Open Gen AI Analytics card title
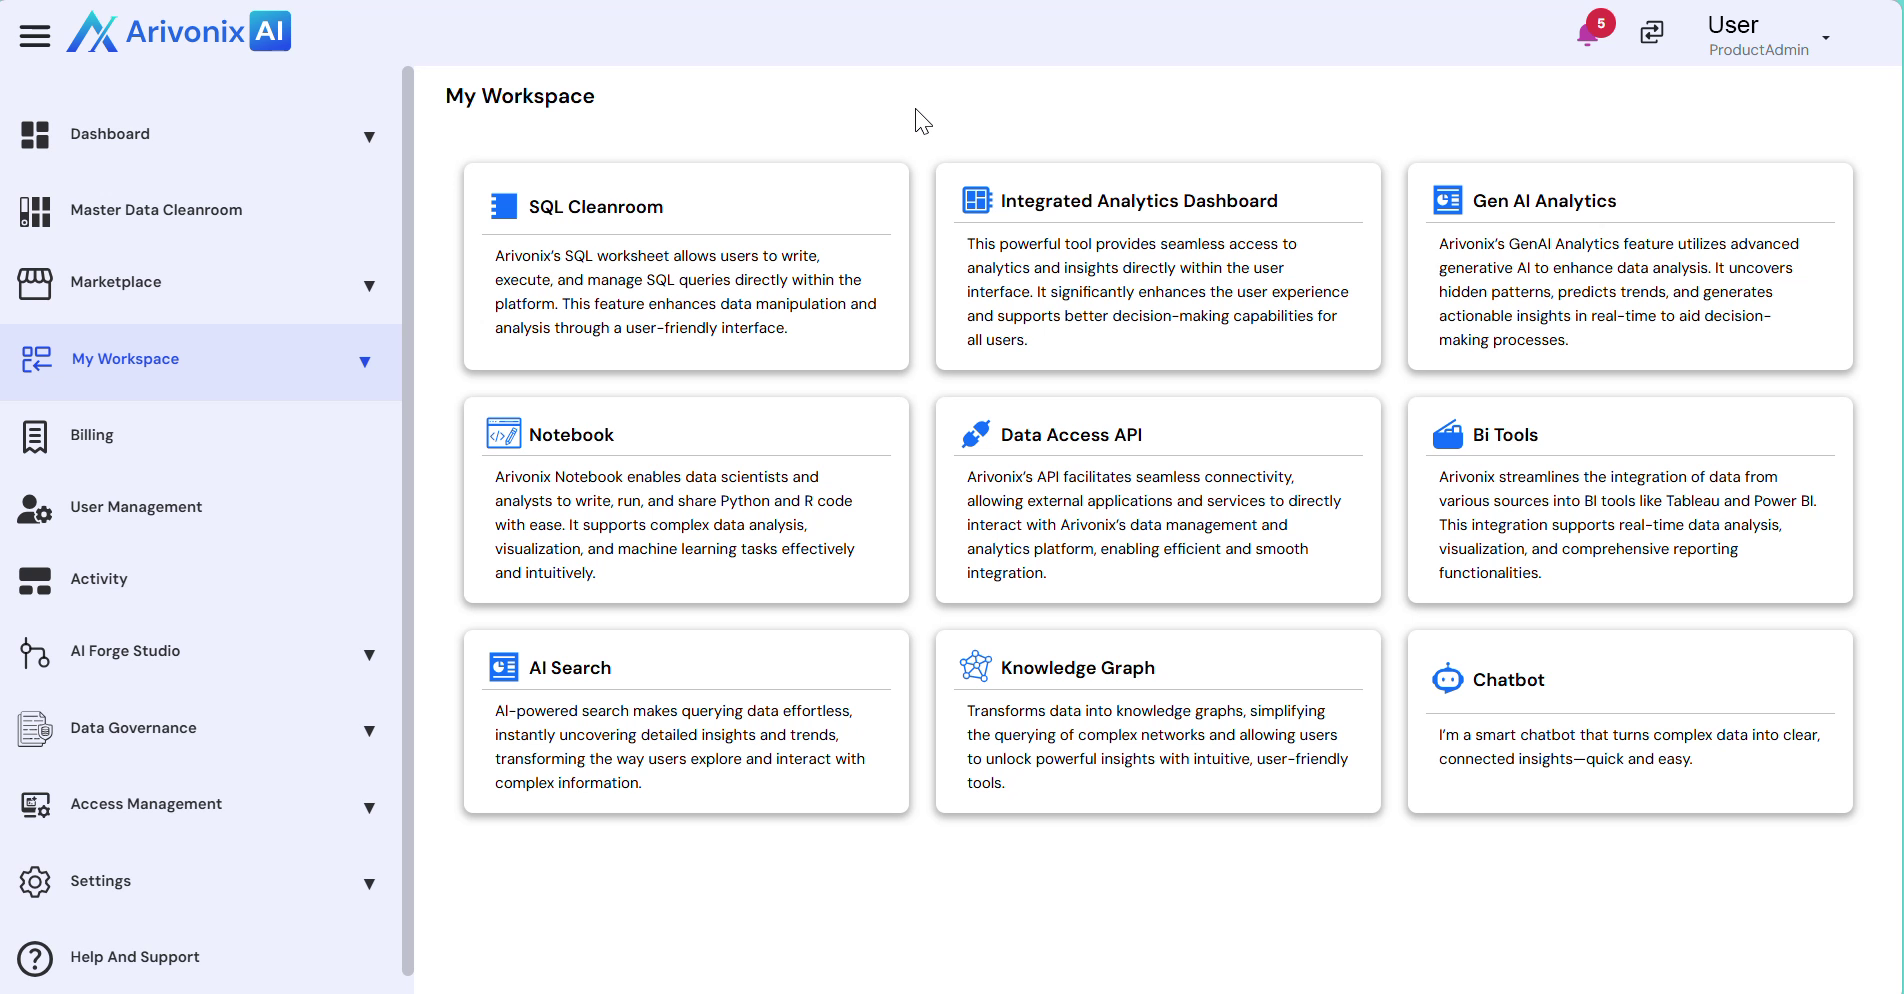The height and width of the screenshot is (994, 1904). (1544, 201)
